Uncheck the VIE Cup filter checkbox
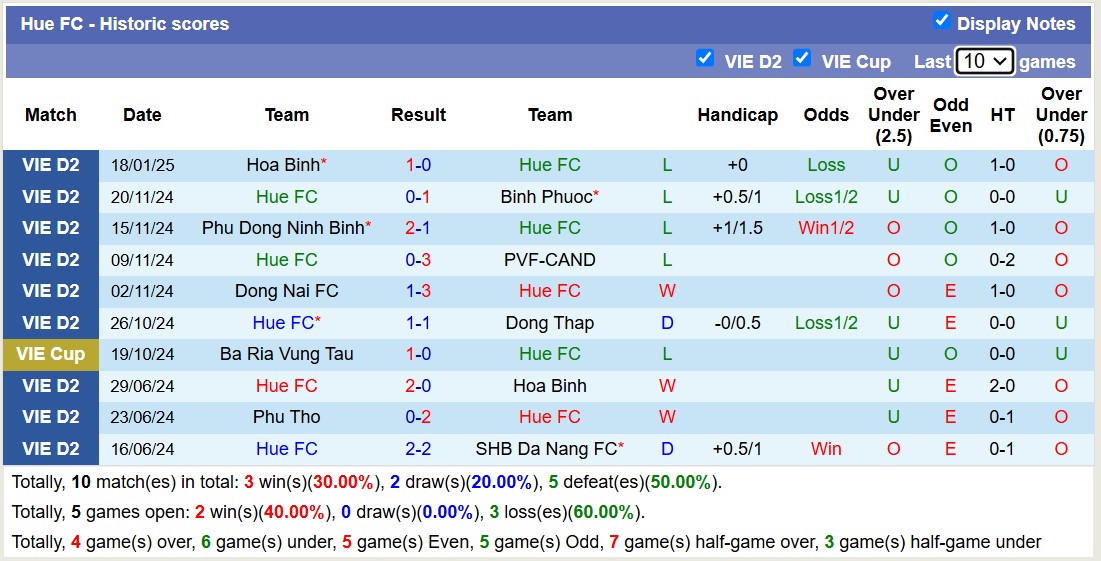 [x=802, y=59]
